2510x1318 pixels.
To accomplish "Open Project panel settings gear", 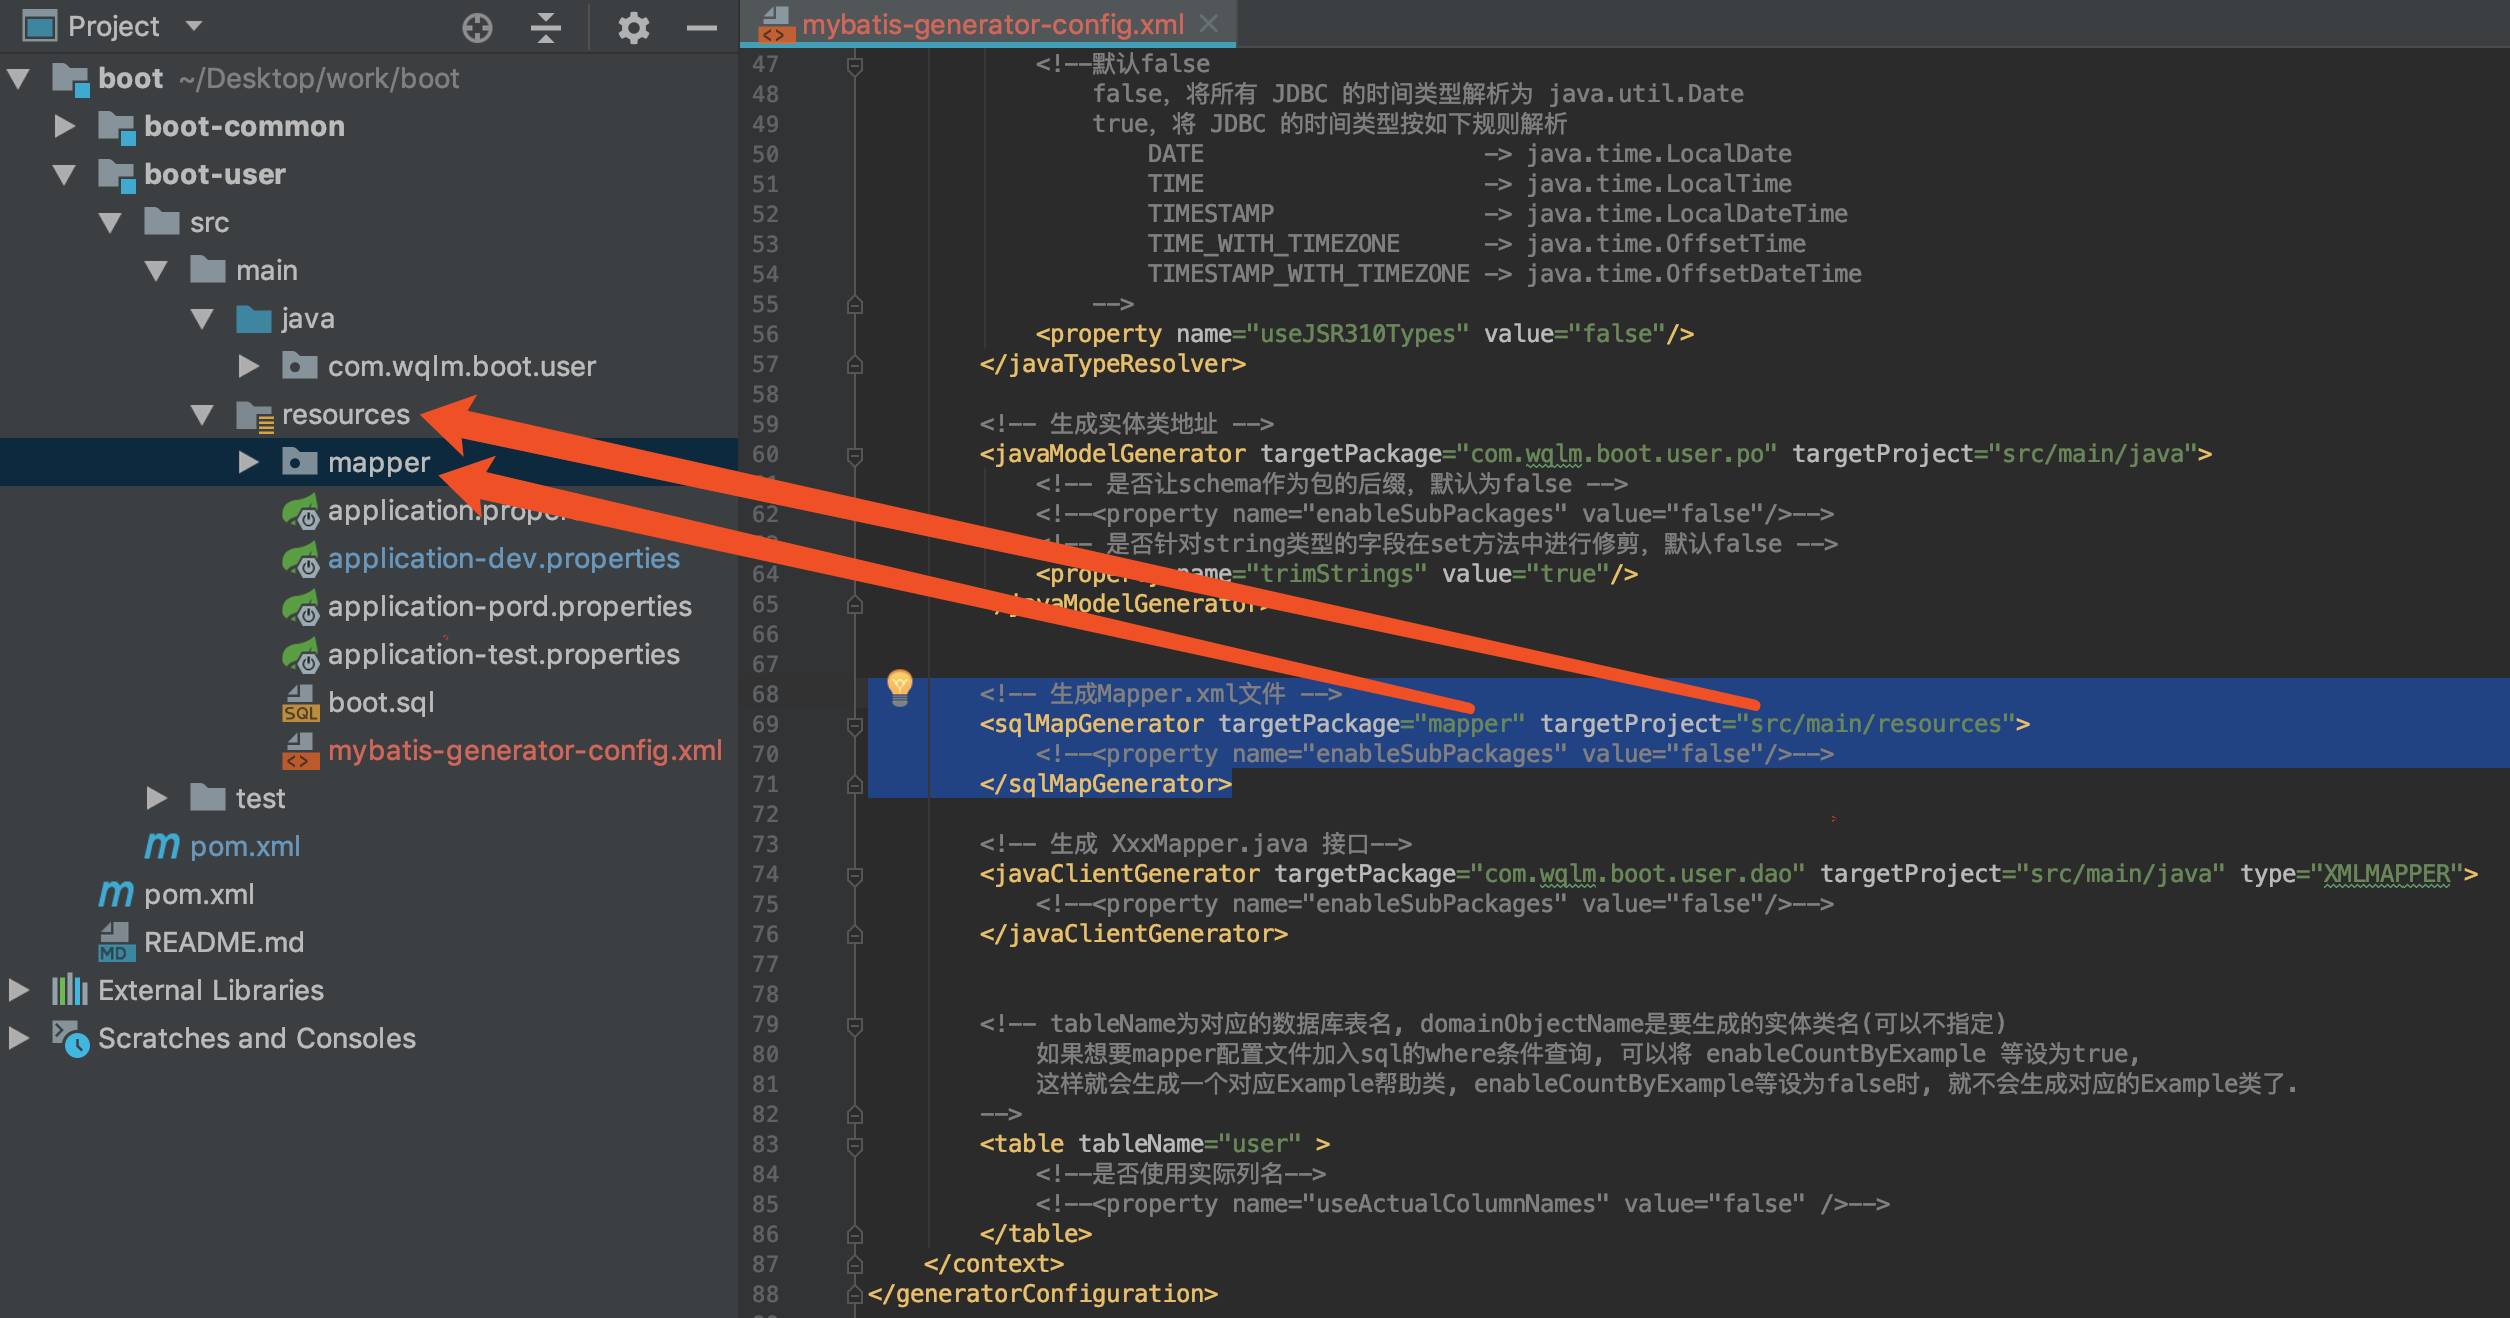I will [x=633, y=27].
